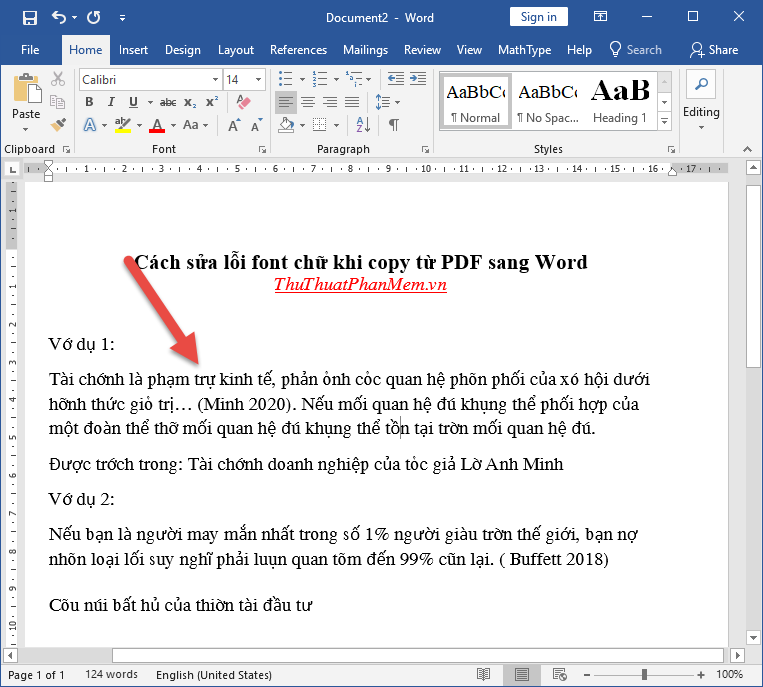The image size is (763, 687).
Task: Align text left
Action: [x=286, y=102]
